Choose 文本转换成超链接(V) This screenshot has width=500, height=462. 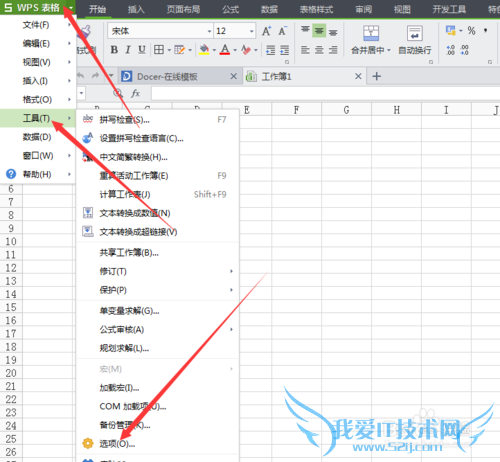158,232
